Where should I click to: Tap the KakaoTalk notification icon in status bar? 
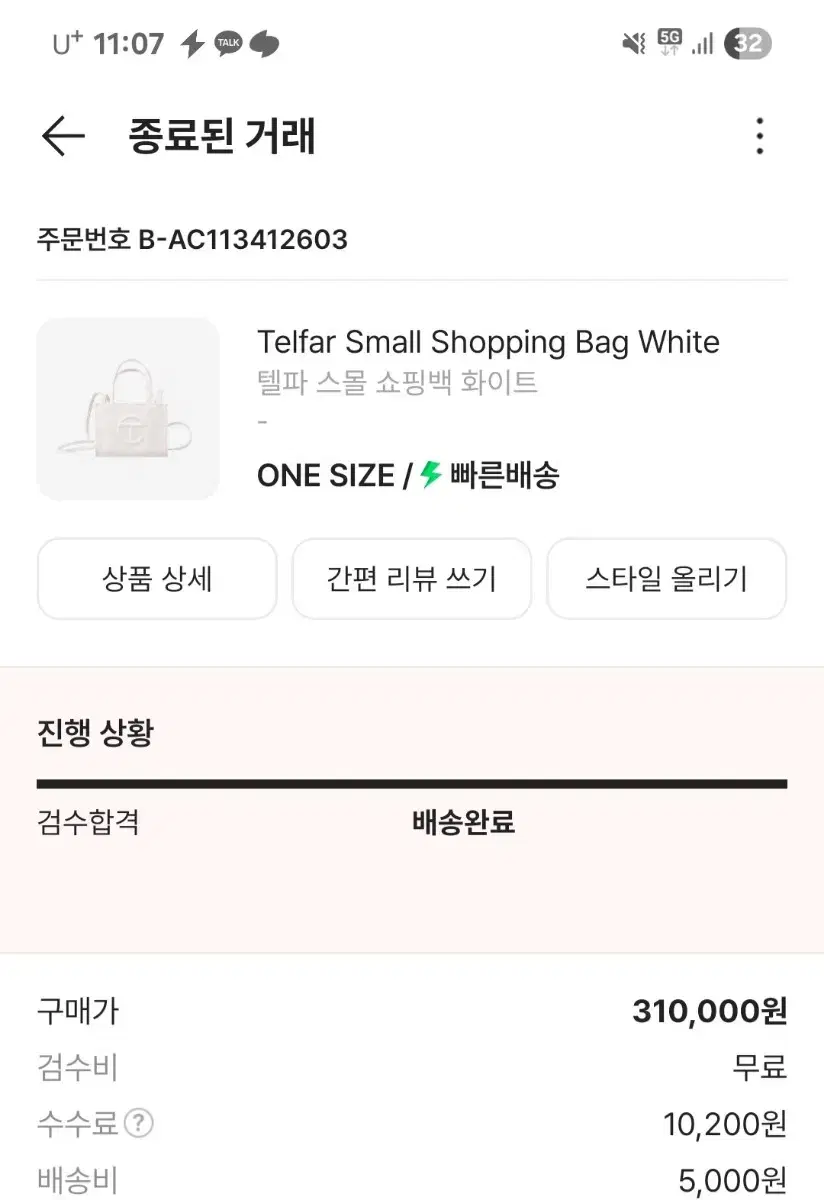[x=228, y=43]
